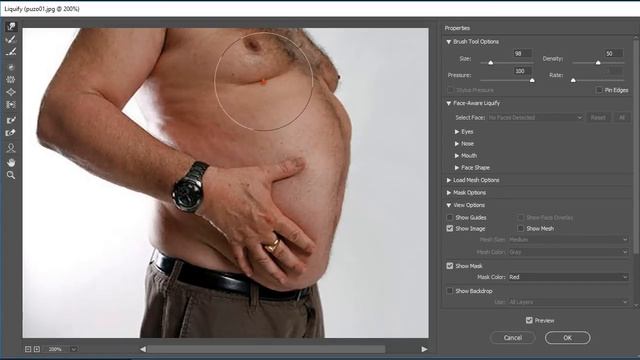The height and width of the screenshot is (360, 640).
Task: Select the Smooth tool
Action: point(11,52)
